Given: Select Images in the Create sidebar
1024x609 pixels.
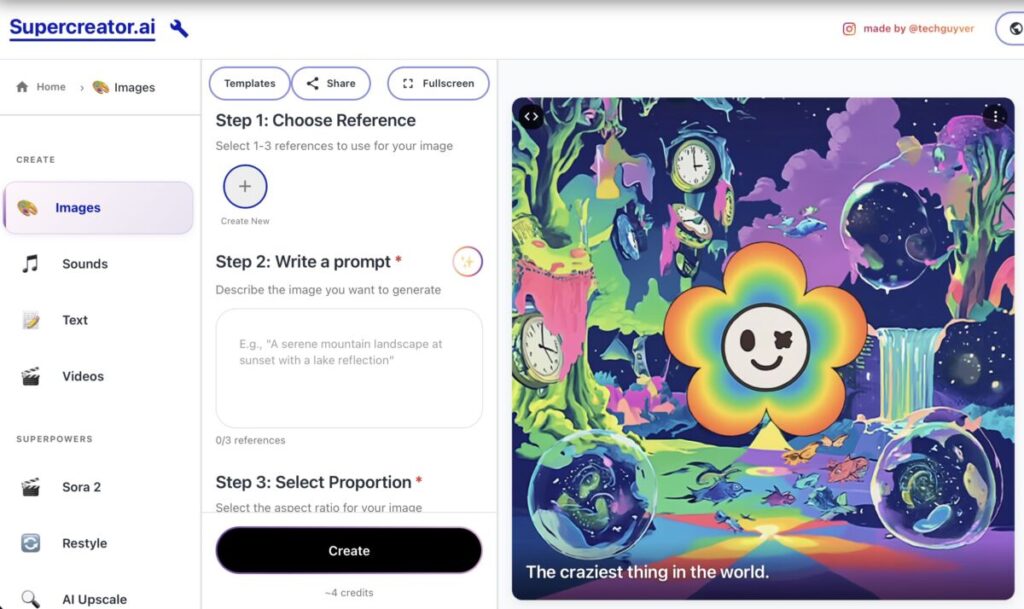Looking at the screenshot, I should [x=99, y=208].
